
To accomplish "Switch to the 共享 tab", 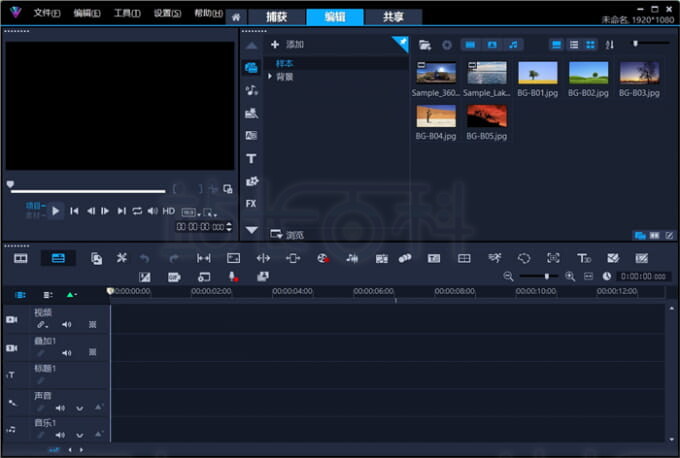I will [x=394, y=17].
